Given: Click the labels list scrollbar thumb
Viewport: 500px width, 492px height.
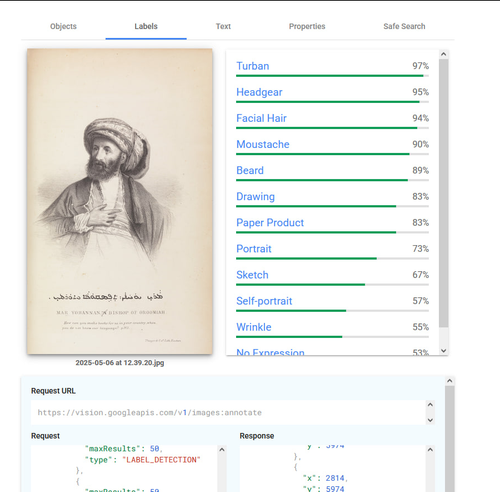Looking at the screenshot, I should pyautogui.click(x=443, y=193).
